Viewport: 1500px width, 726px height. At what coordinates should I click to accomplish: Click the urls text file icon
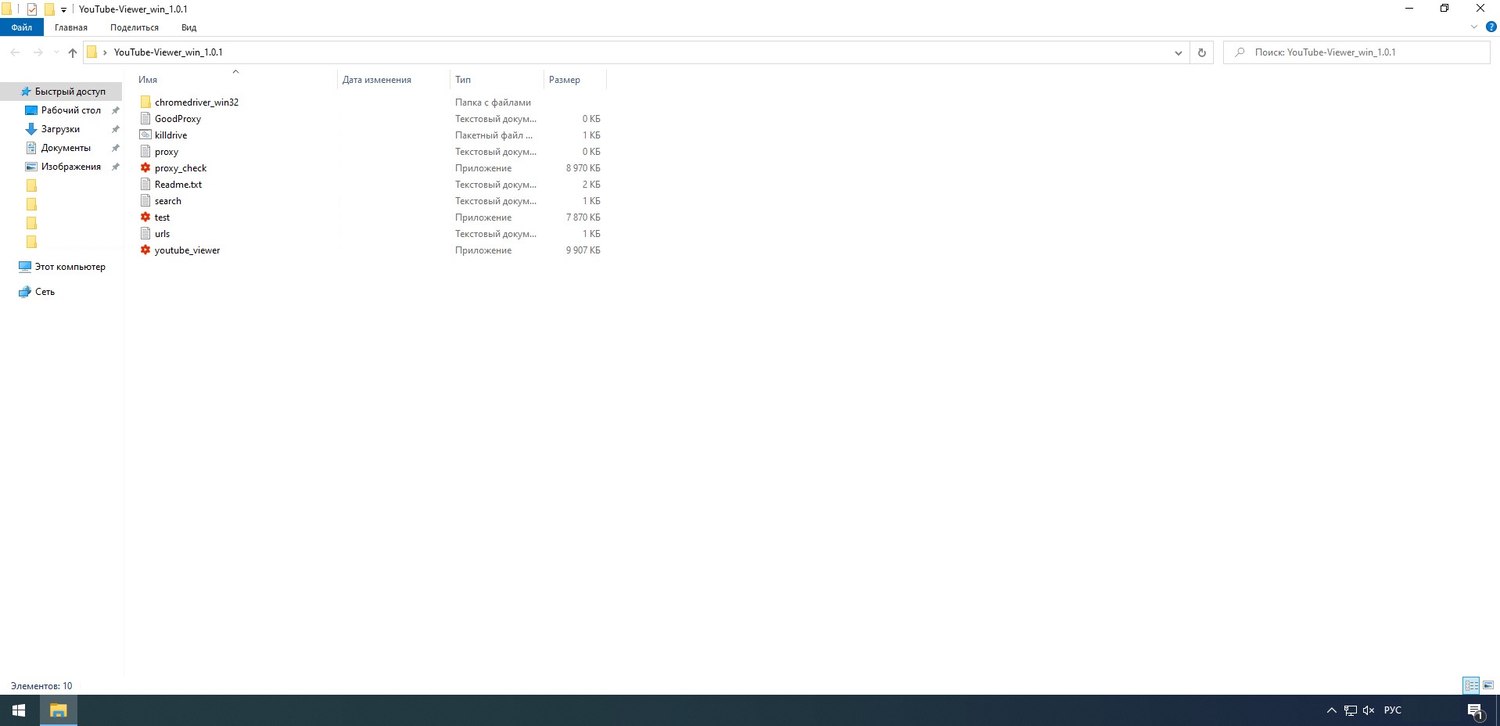pos(145,234)
